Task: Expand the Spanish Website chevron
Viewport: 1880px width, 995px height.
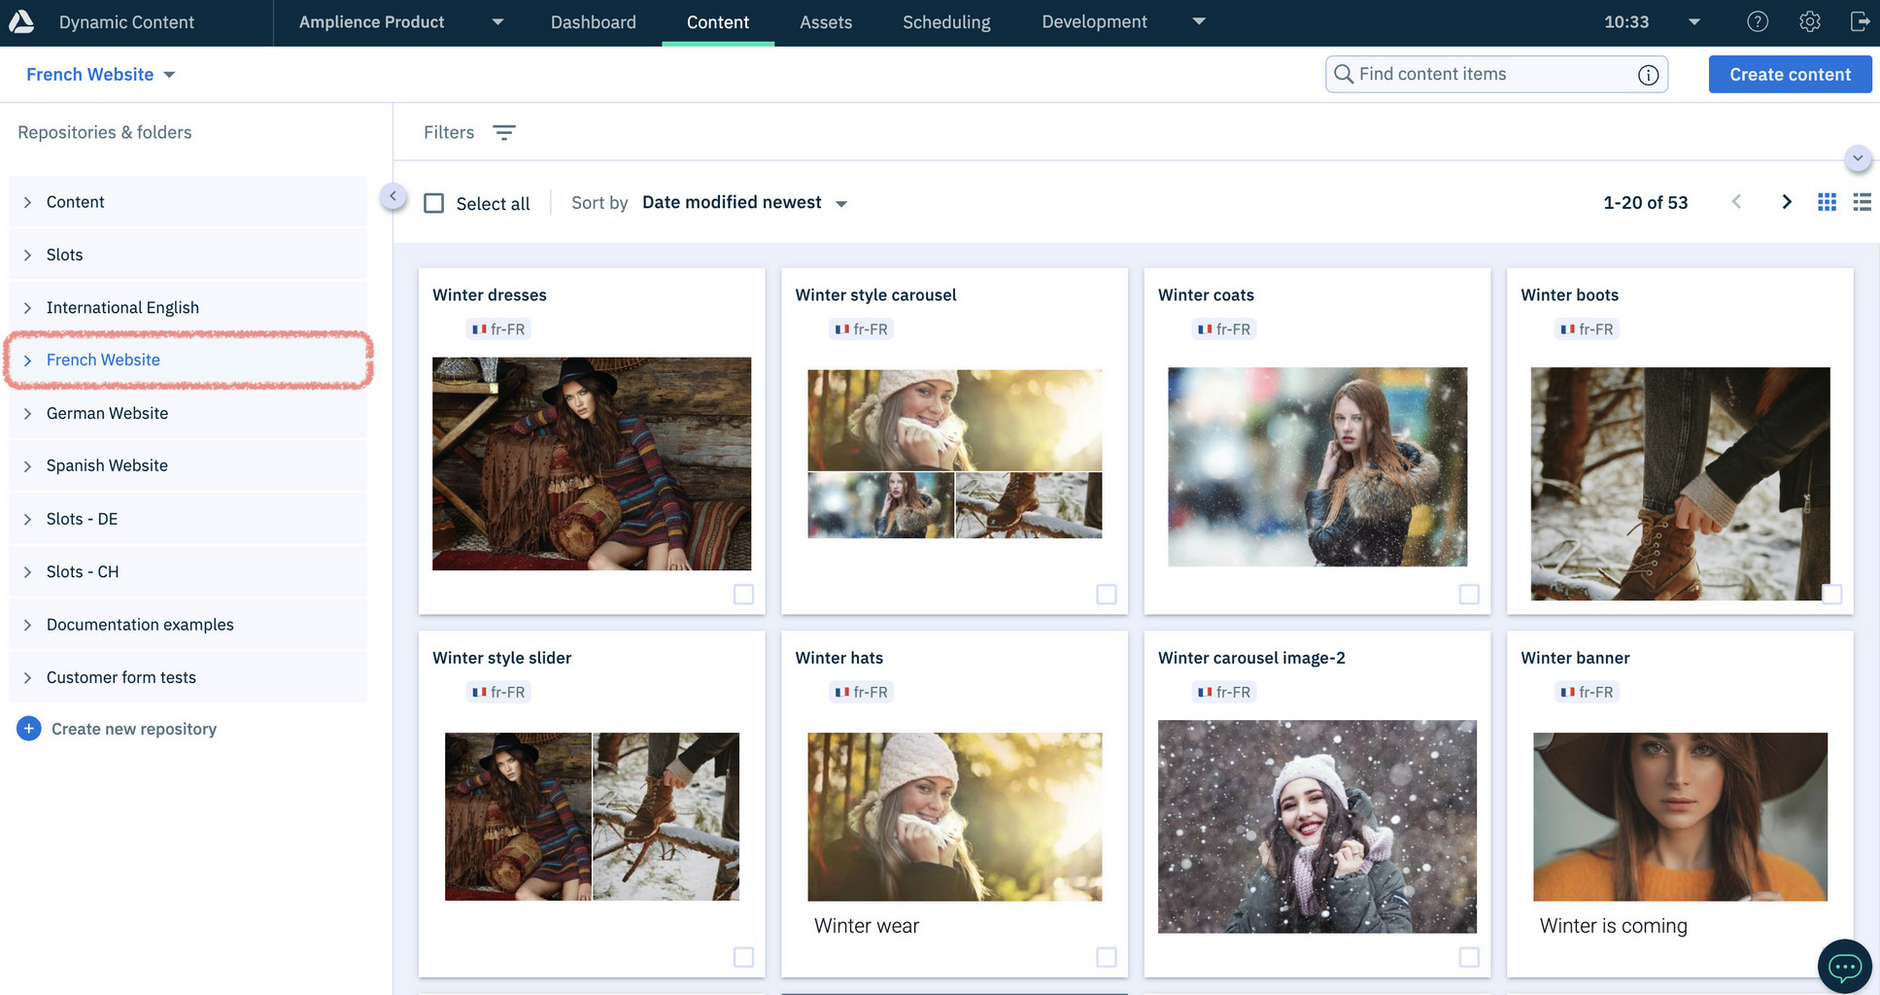Action: coord(28,466)
